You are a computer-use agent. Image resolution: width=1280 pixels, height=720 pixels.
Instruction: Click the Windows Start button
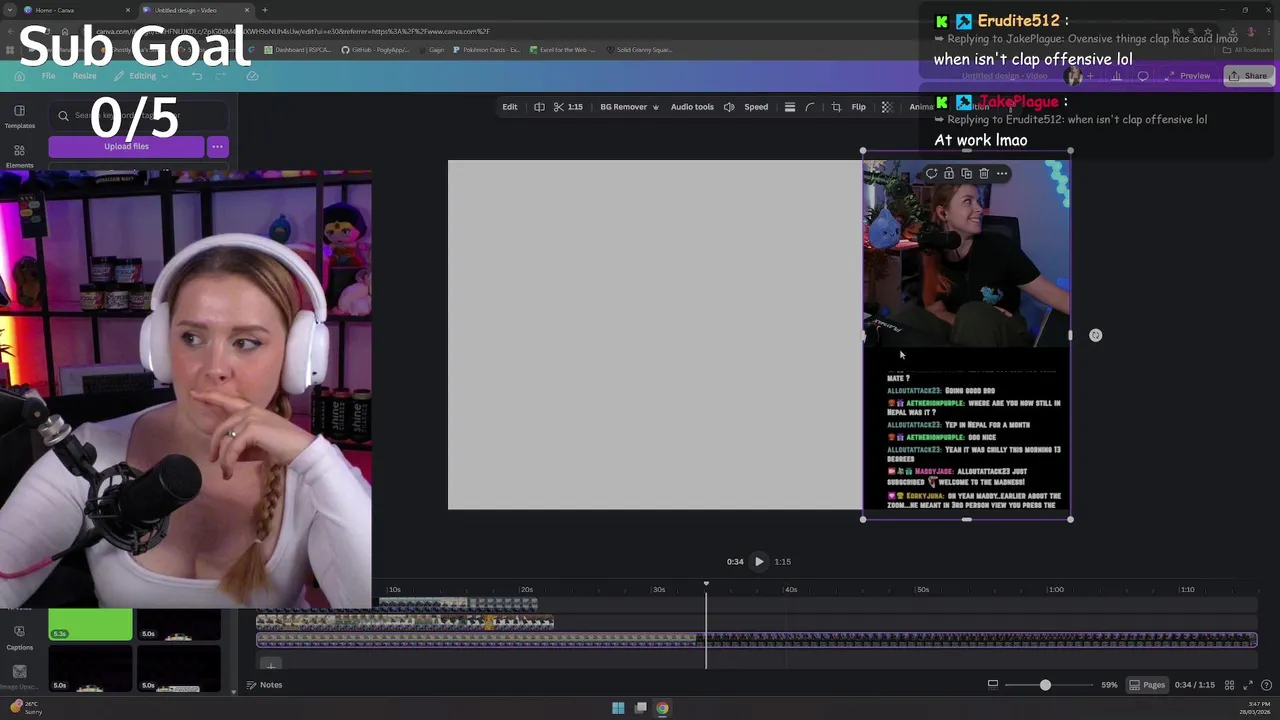[x=618, y=708]
